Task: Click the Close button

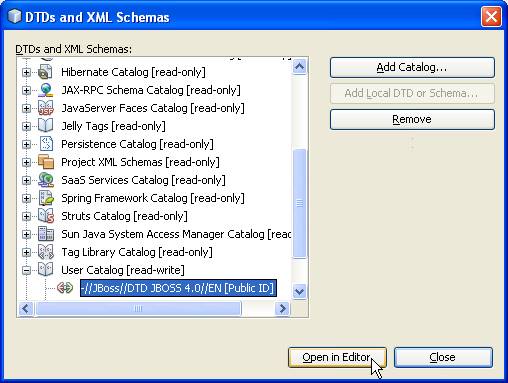Action: coord(443,358)
